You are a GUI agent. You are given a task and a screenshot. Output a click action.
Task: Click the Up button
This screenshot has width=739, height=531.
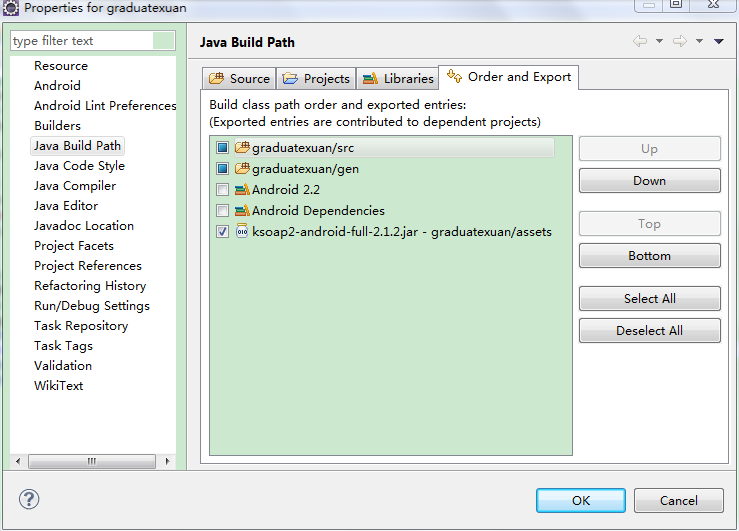[649, 149]
